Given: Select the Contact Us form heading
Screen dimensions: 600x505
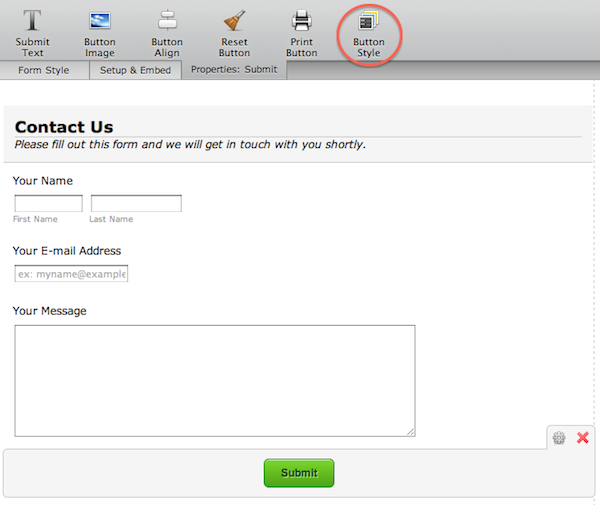Looking at the screenshot, I should click(x=64, y=127).
